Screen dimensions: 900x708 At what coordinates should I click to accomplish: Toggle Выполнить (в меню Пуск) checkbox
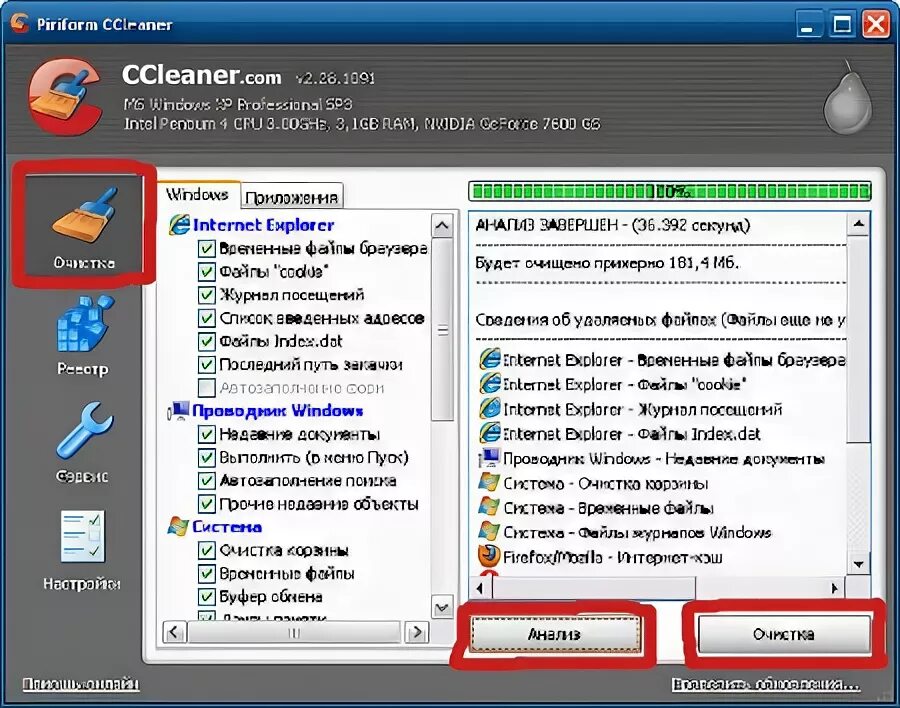pyautogui.click(x=206, y=458)
